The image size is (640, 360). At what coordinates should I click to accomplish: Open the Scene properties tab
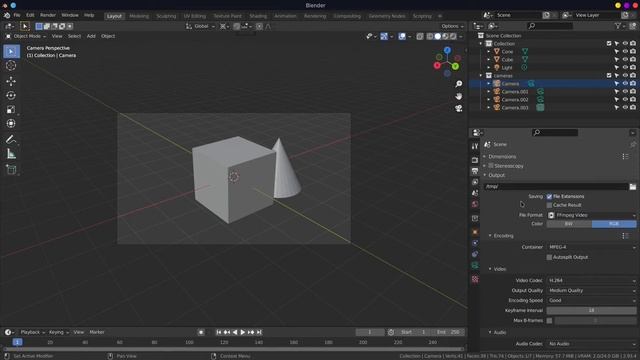coord(475,193)
